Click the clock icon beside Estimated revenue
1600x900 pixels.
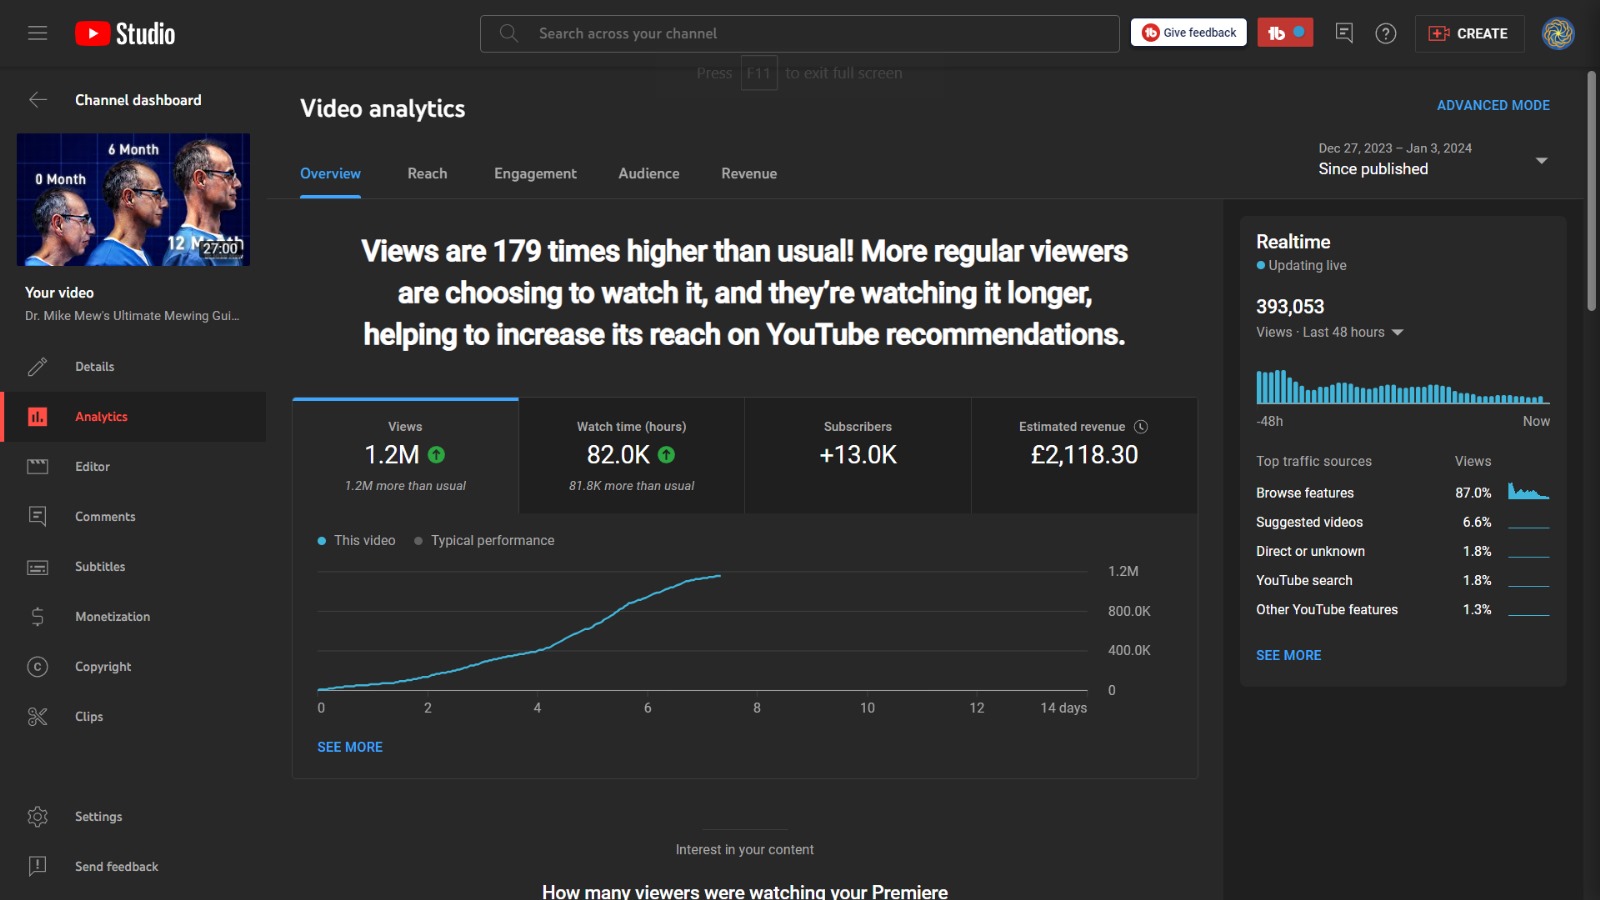pos(1141,427)
